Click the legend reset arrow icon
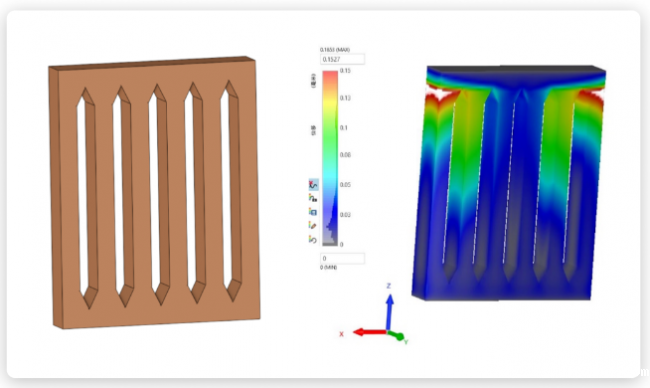The height and width of the screenshot is (388, 650). [x=313, y=239]
